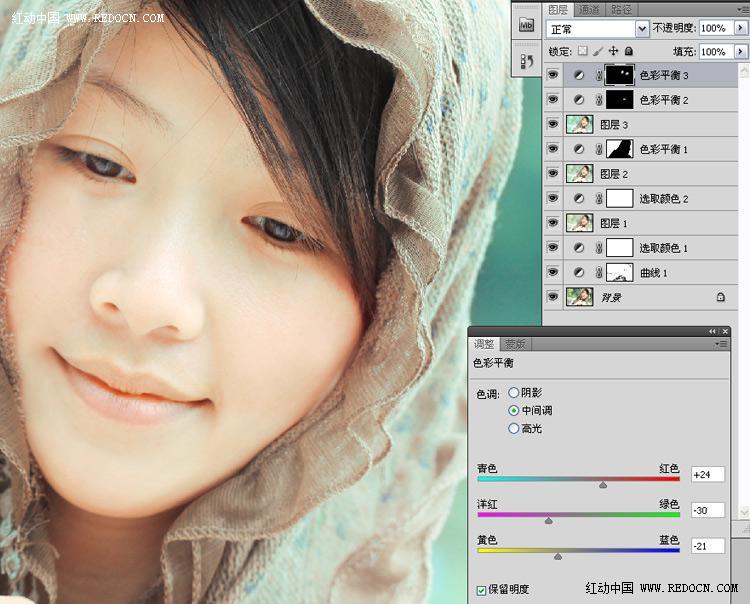Viewport: 750px width, 604px height.
Task: Switch to the 调整 tab
Action: coord(484,344)
